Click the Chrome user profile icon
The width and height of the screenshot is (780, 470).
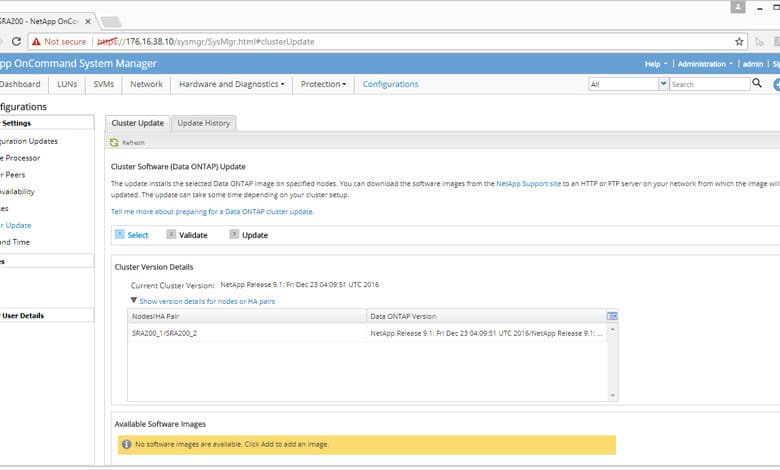tap(738, 7)
